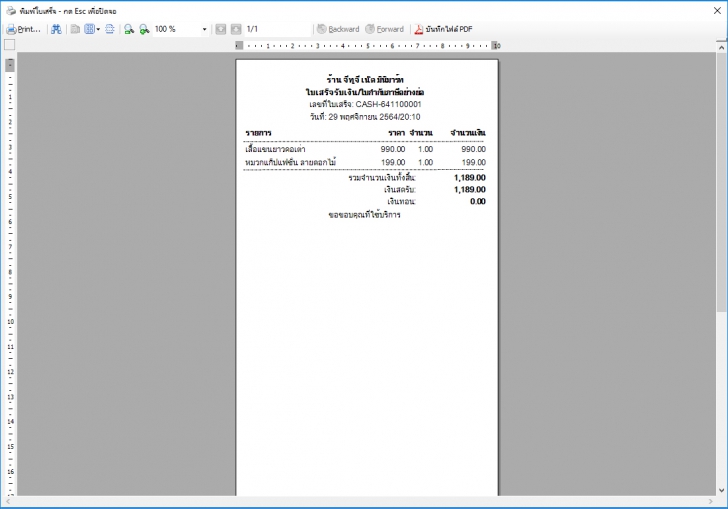Save file as PDF button
The height and width of the screenshot is (509, 728).
point(443,29)
